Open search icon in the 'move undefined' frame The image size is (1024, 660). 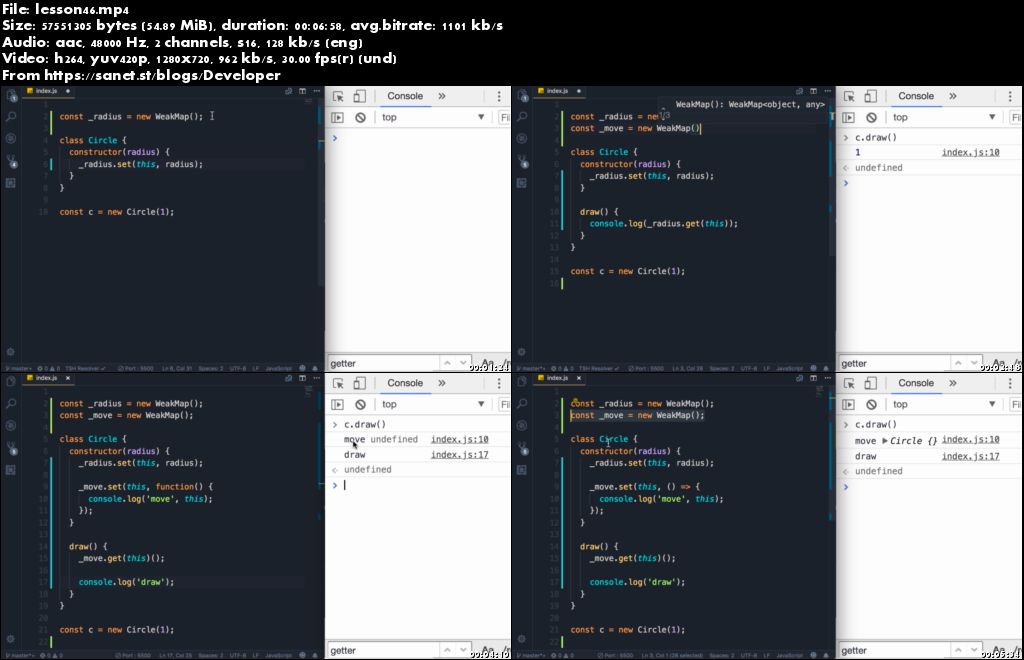11,404
